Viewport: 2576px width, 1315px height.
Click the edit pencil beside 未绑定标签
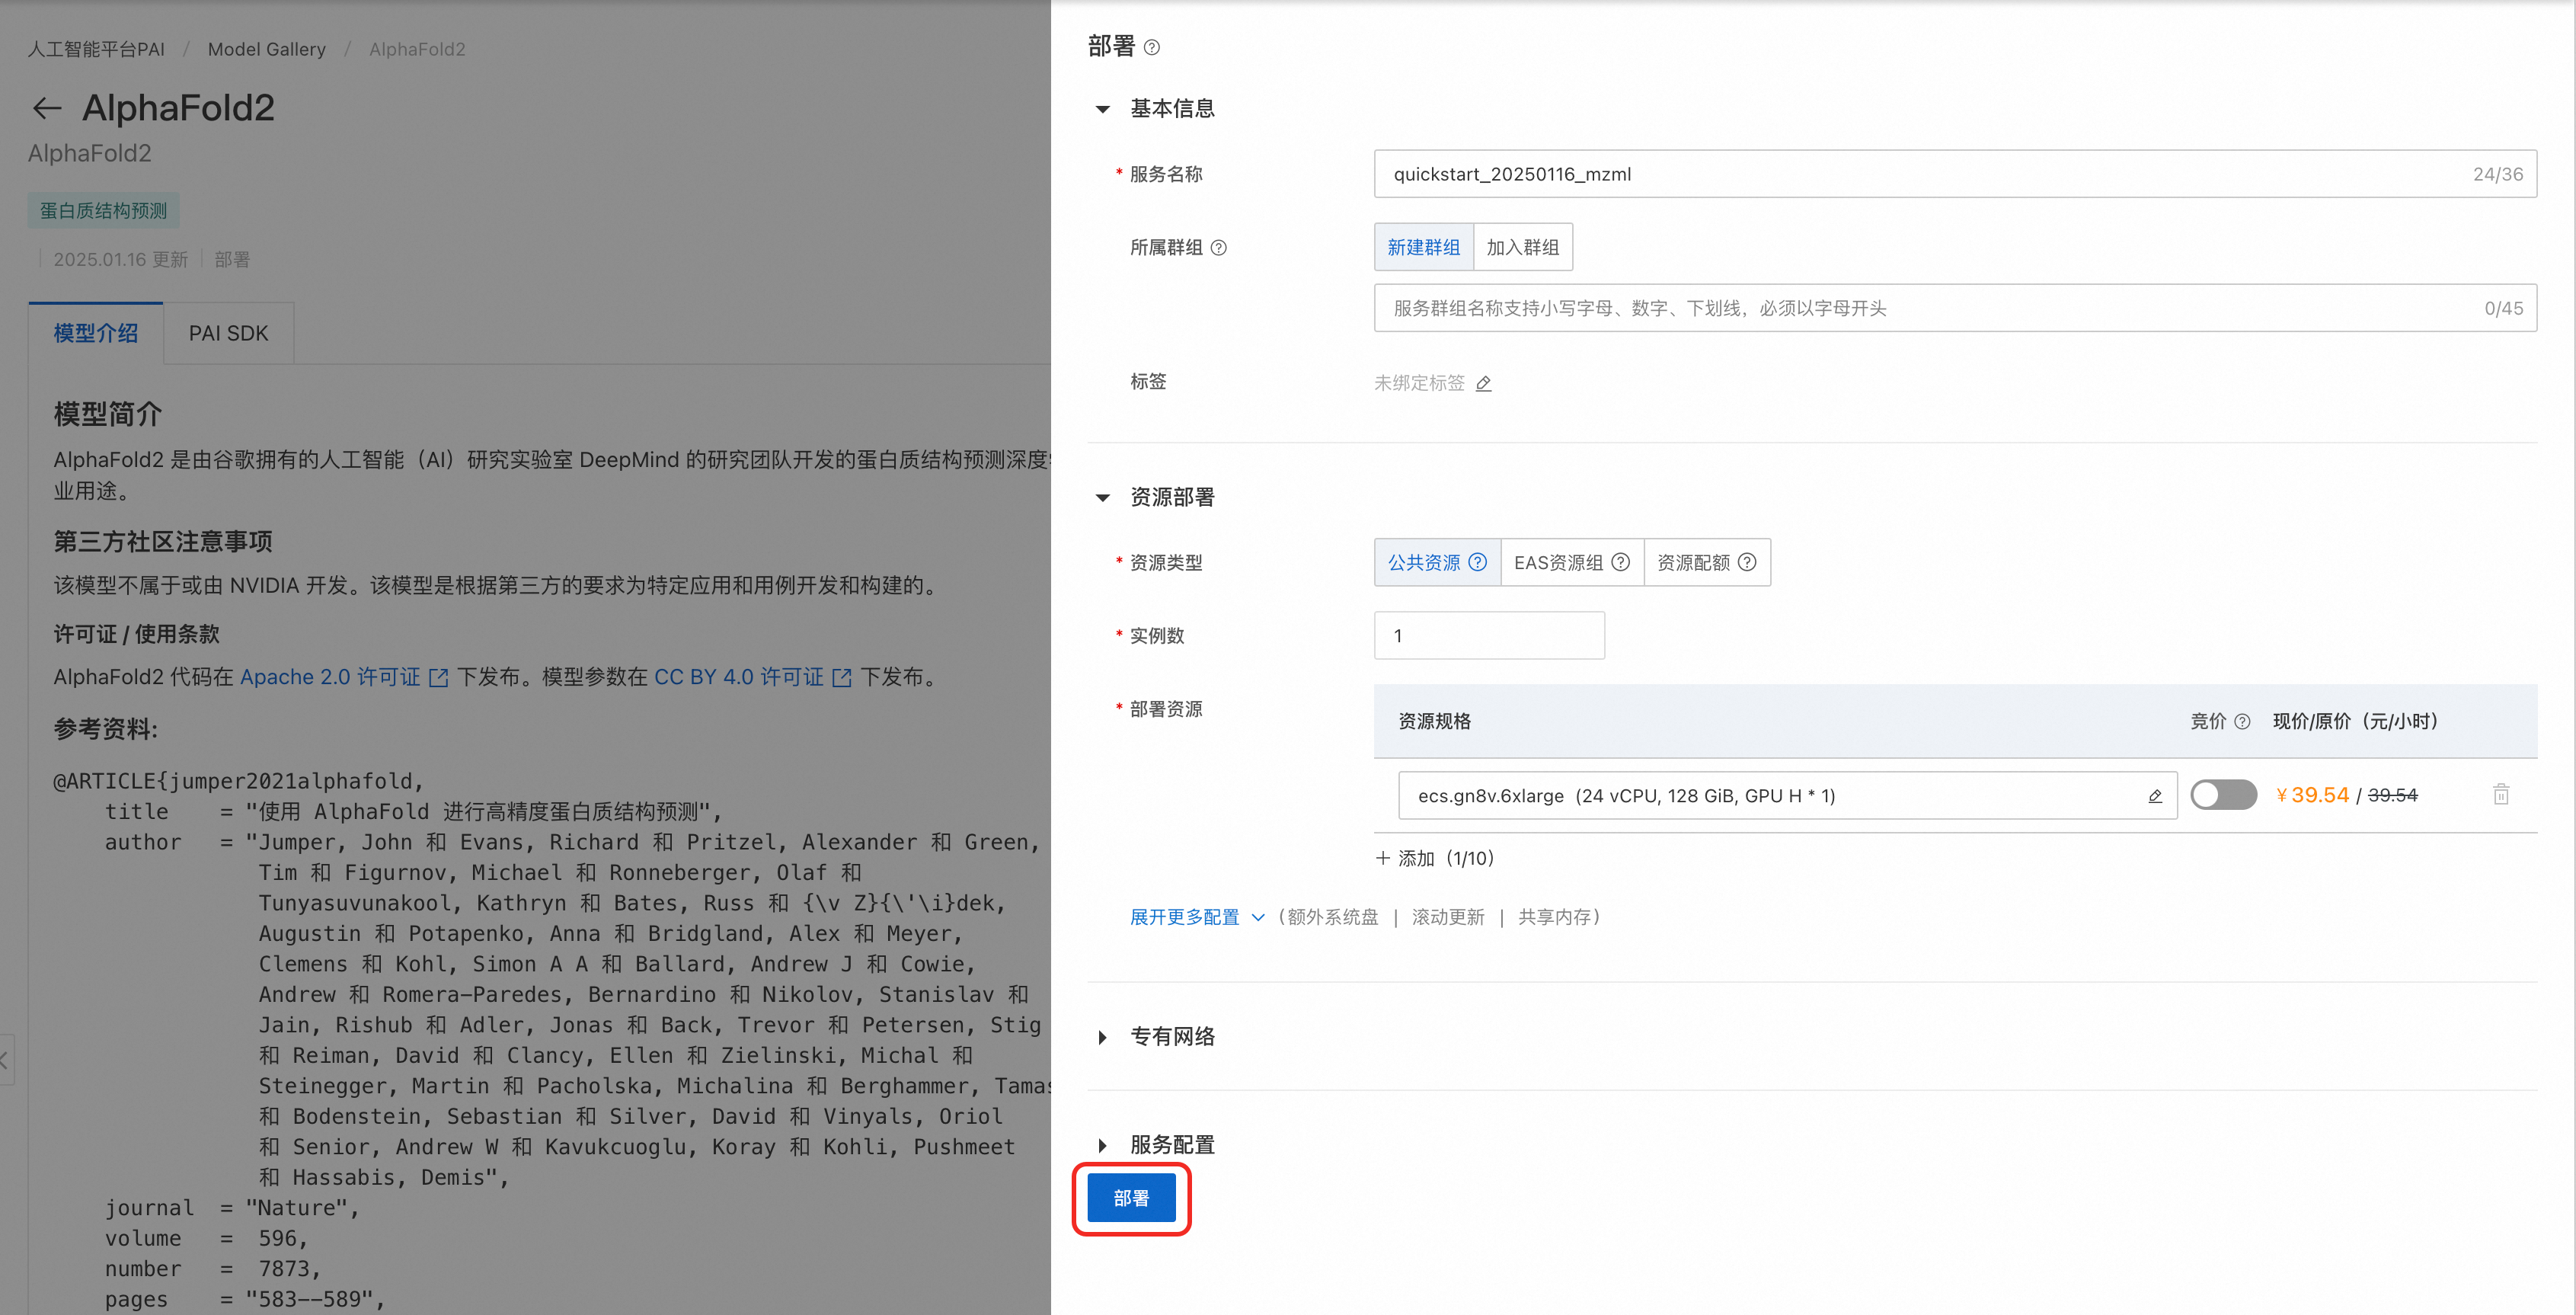[x=1483, y=383]
